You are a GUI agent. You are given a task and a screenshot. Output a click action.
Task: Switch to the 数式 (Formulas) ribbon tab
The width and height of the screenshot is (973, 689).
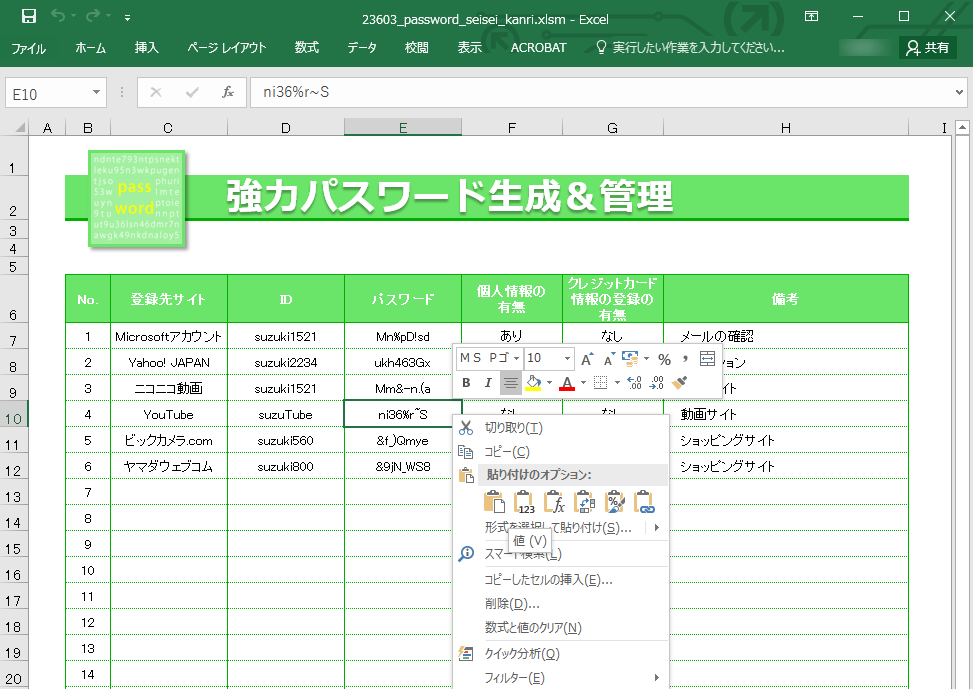pos(306,47)
